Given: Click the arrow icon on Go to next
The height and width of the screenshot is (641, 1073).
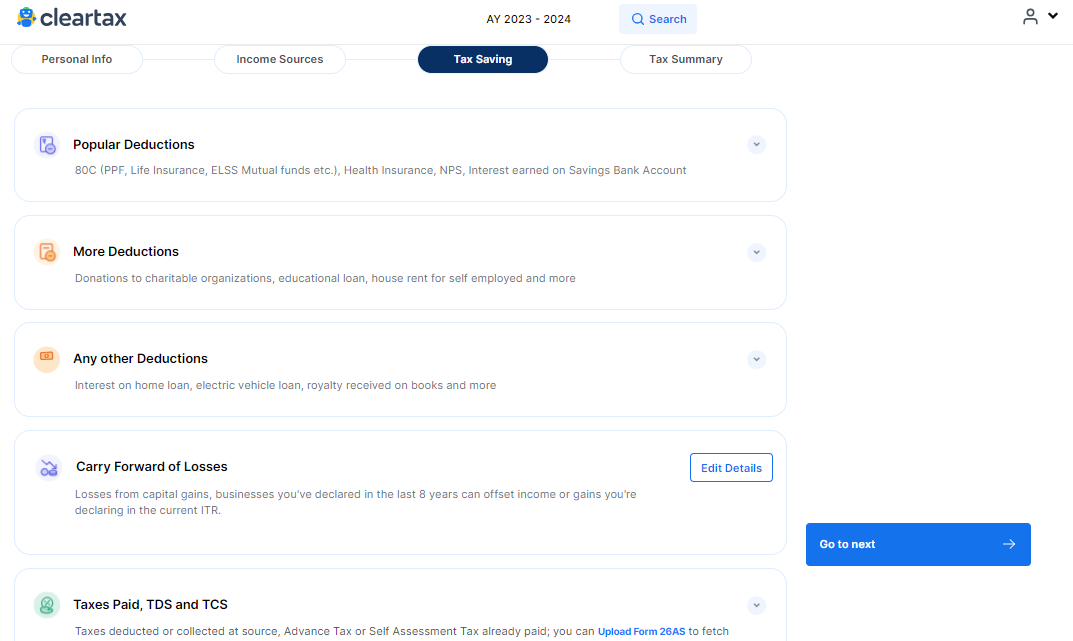Looking at the screenshot, I should point(1009,545).
